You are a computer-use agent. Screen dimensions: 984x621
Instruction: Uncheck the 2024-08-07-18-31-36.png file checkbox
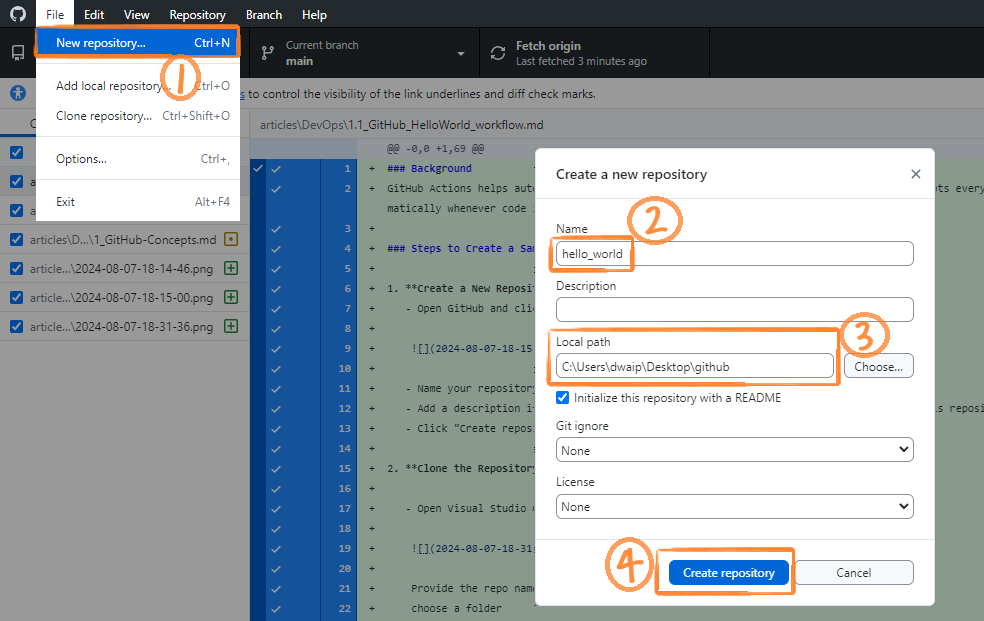17,326
